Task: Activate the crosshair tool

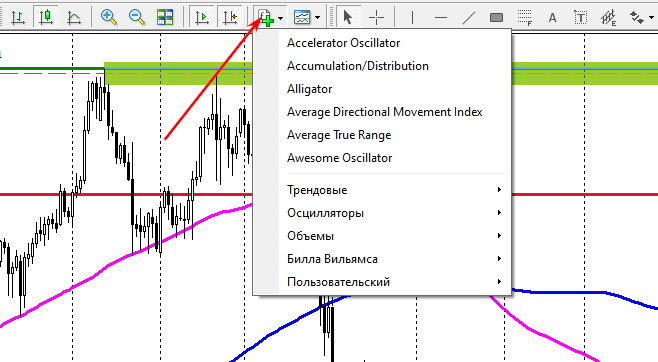Action: [x=376, y=17]
